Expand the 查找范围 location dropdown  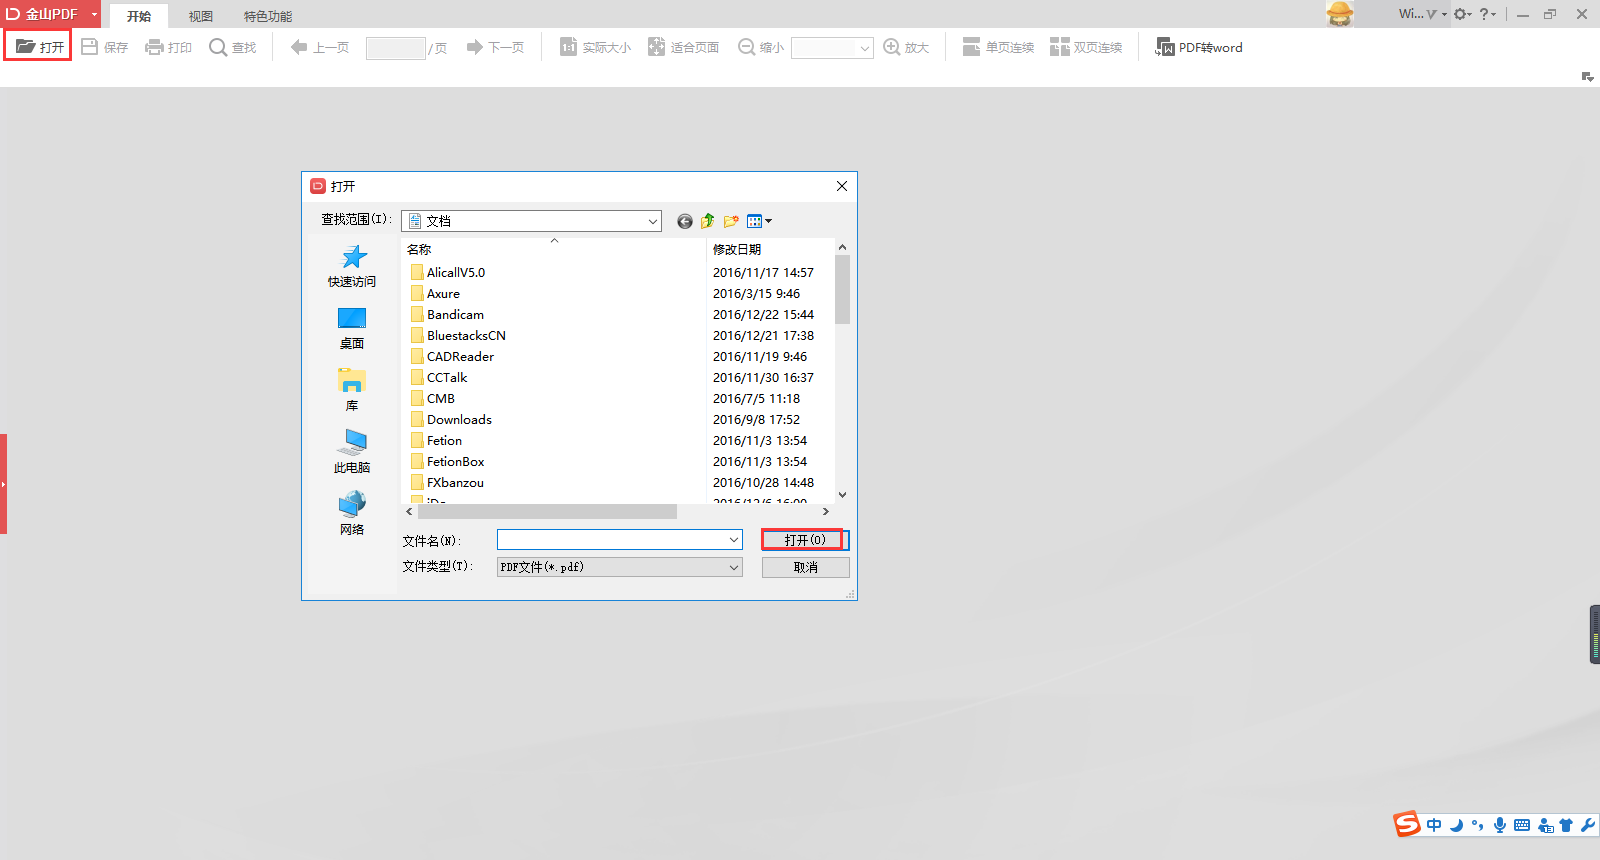652,221
